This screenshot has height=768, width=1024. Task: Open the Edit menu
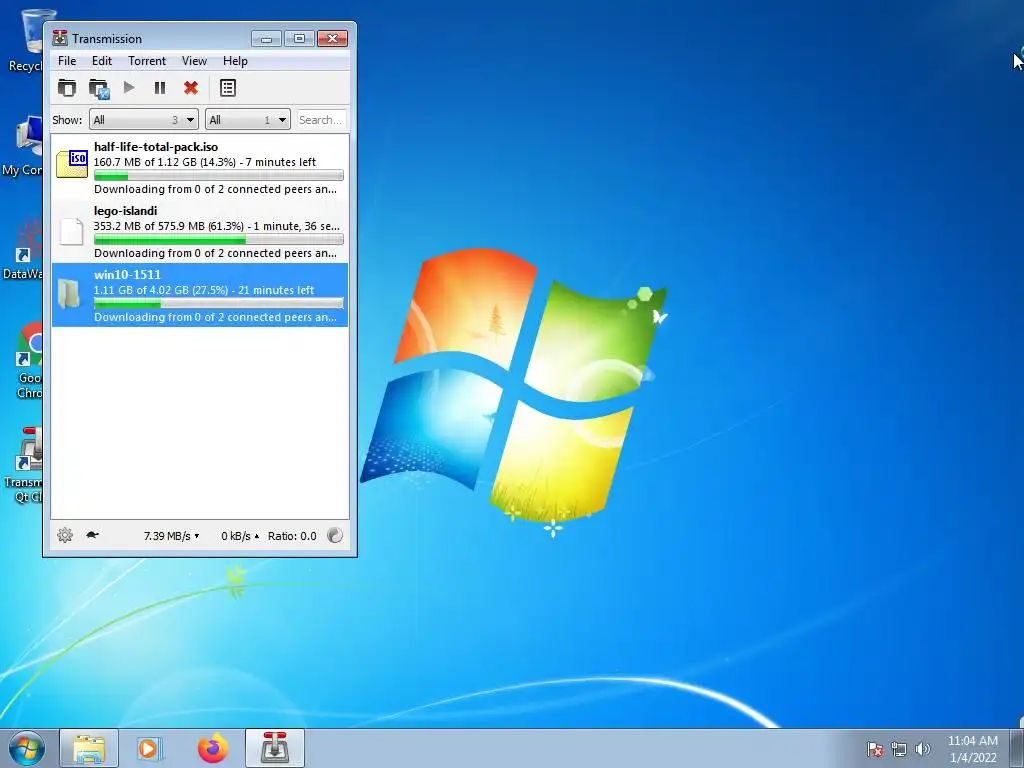tap(102, 61)
